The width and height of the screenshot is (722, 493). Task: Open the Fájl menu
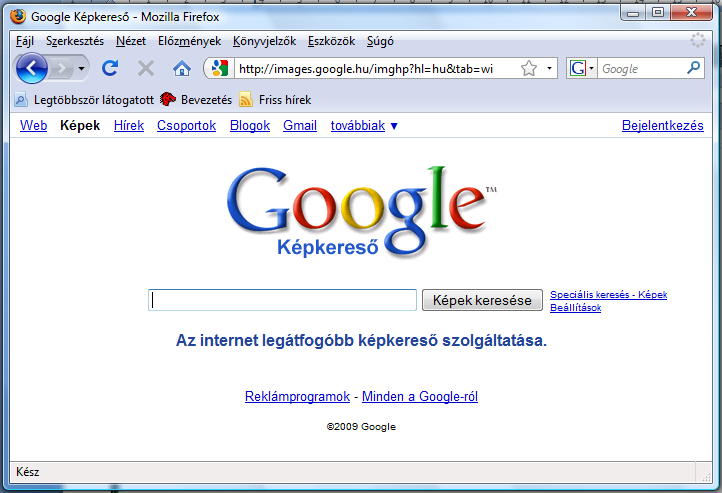coord(25,41)
